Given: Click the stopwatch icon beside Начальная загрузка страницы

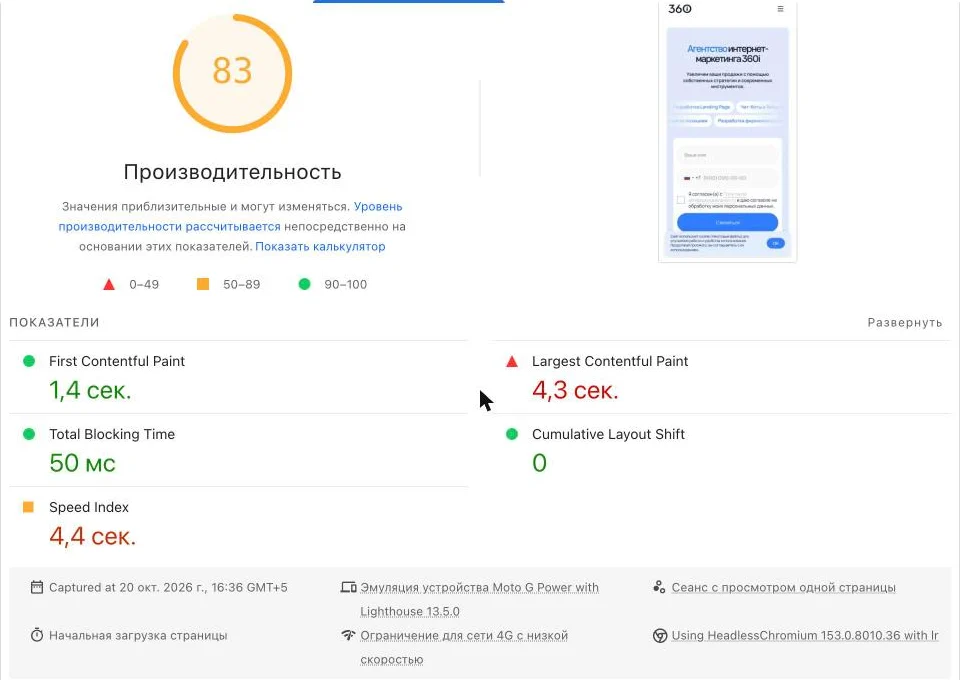Looking at the screenshot, I should click(x=37, y=635).
